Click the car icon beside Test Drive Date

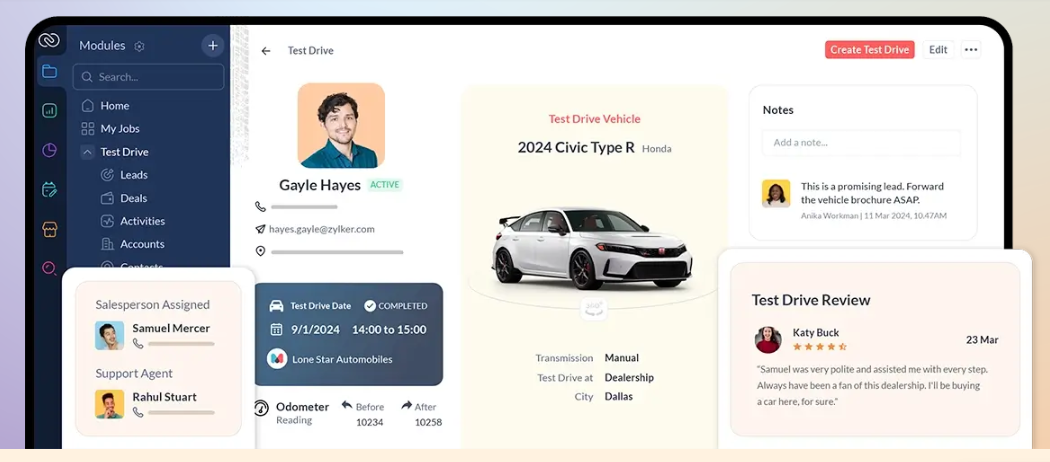tap(276, 306)
